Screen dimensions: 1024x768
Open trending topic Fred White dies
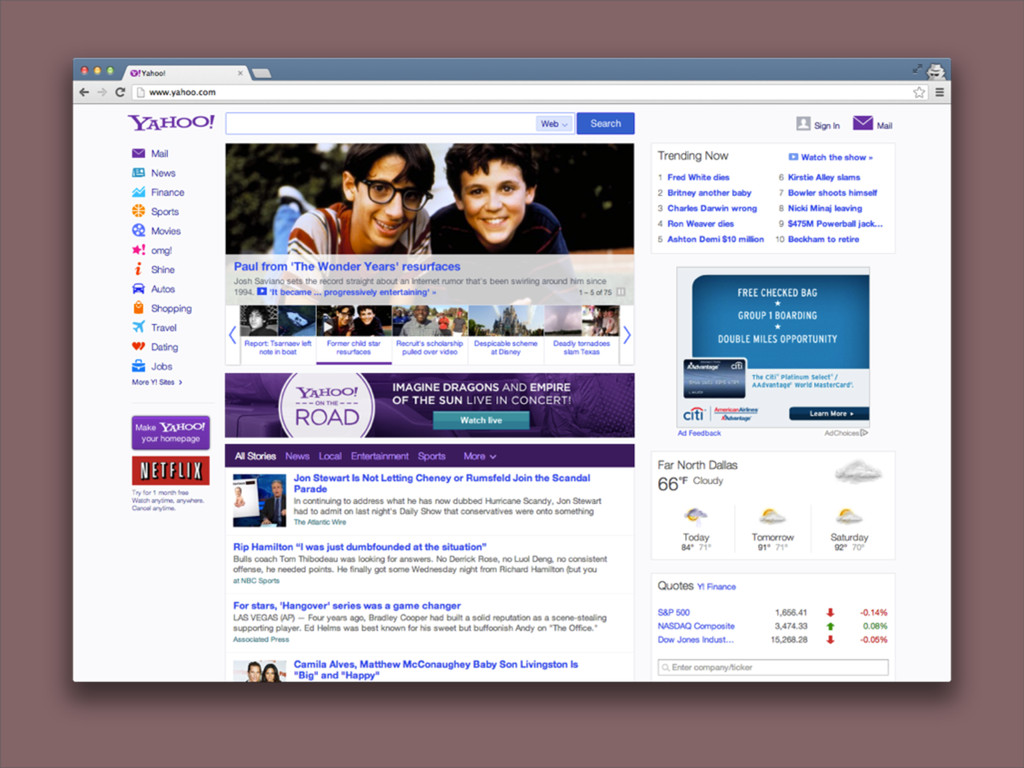tap(698, 177)
